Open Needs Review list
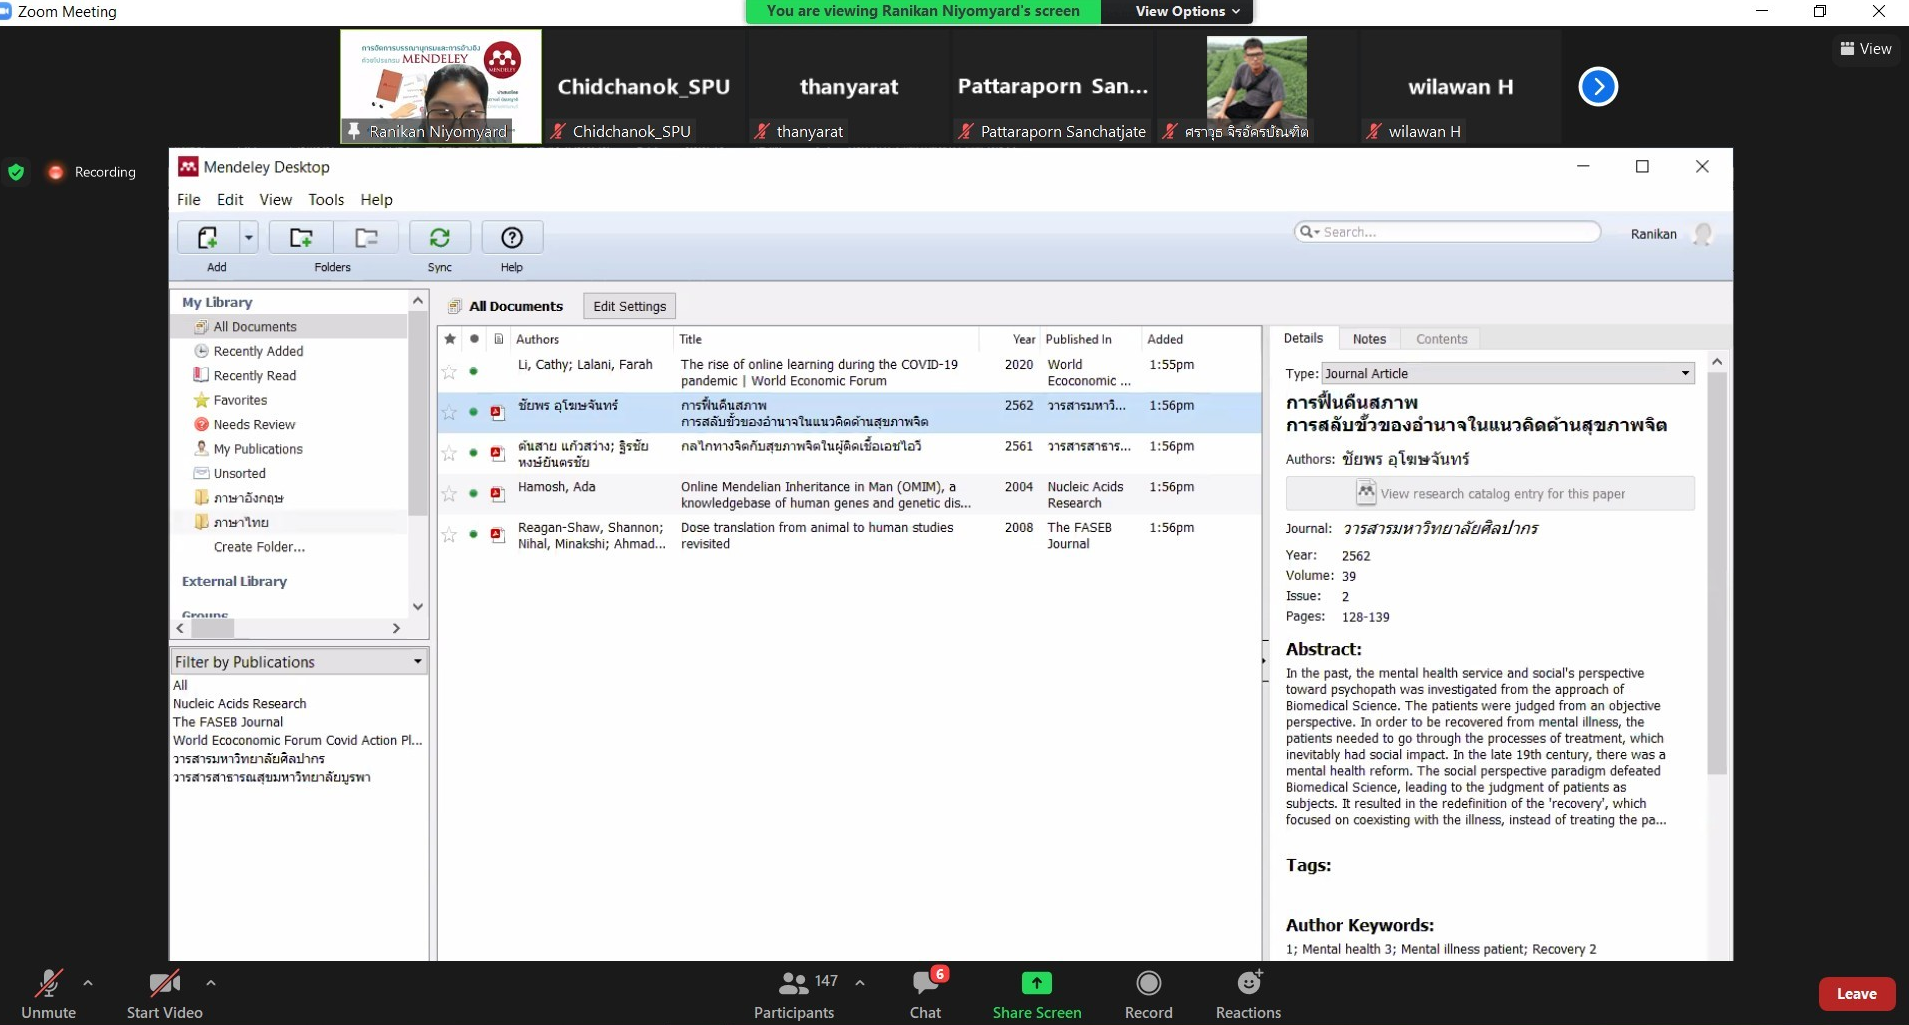The width and height of the screenshot is (1909, 1025). point(254,425)
